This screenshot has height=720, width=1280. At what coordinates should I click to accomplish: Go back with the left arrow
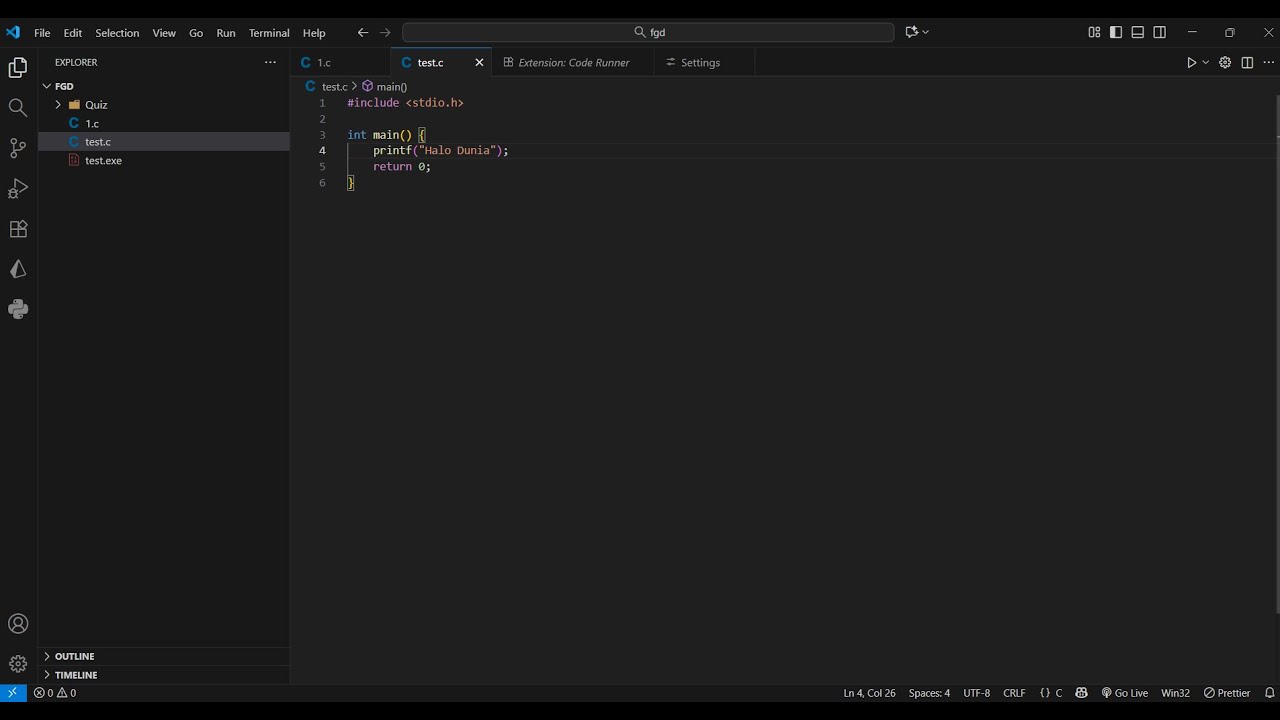tap(363, 32)
